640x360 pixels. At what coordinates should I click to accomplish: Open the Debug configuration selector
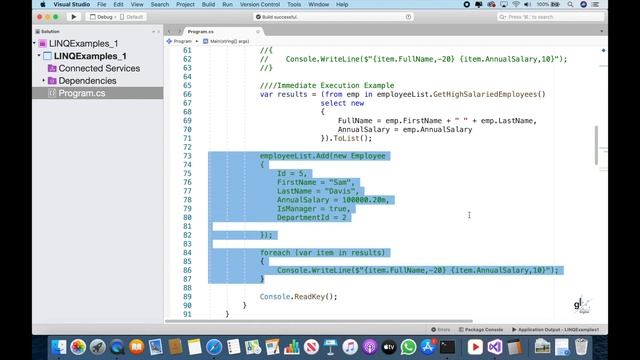point(101,17)
